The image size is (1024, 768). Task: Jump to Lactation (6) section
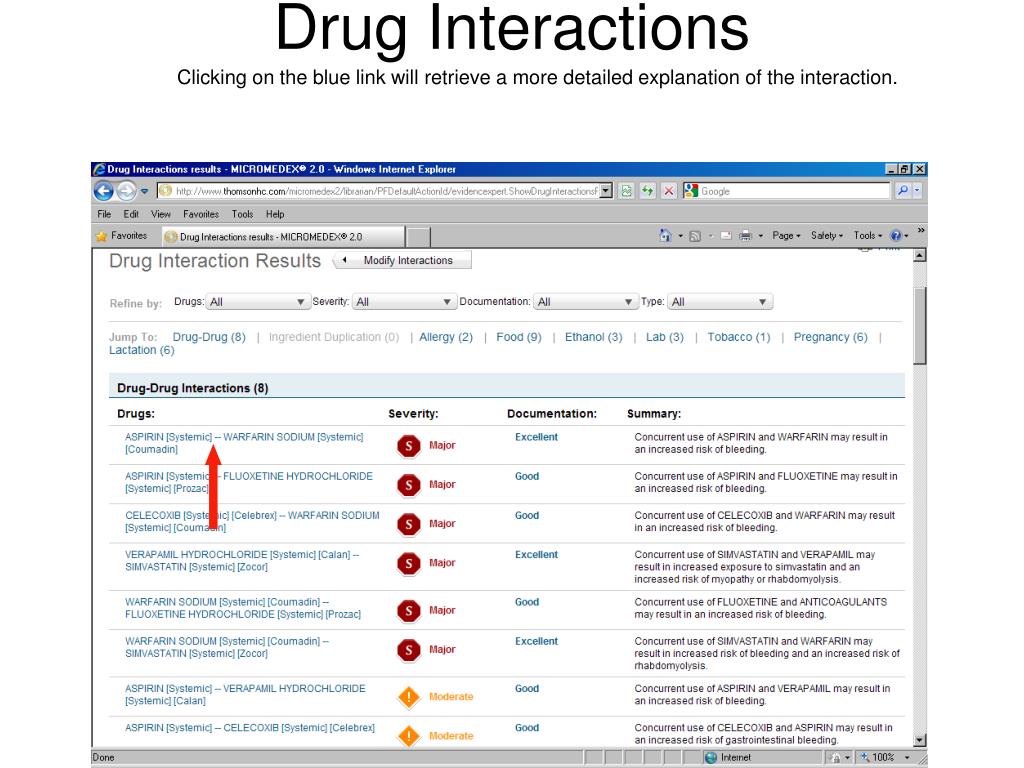[x=142, y=350]
